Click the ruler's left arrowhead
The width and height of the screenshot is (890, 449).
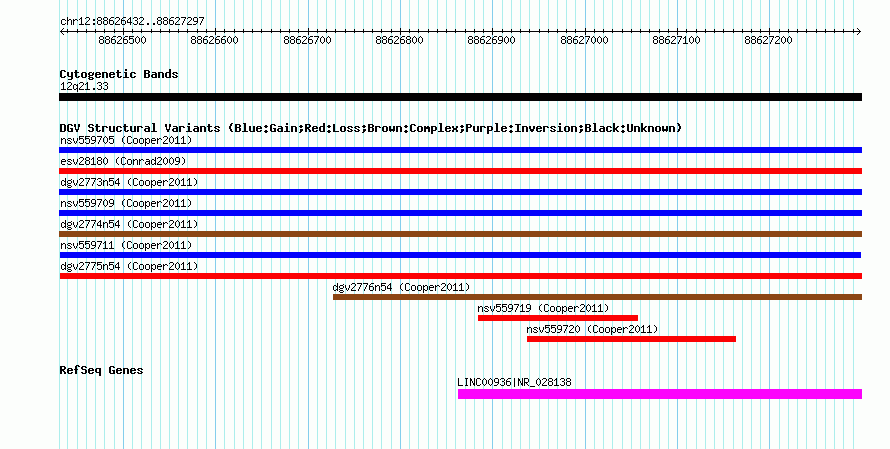(x=62, y=32)
